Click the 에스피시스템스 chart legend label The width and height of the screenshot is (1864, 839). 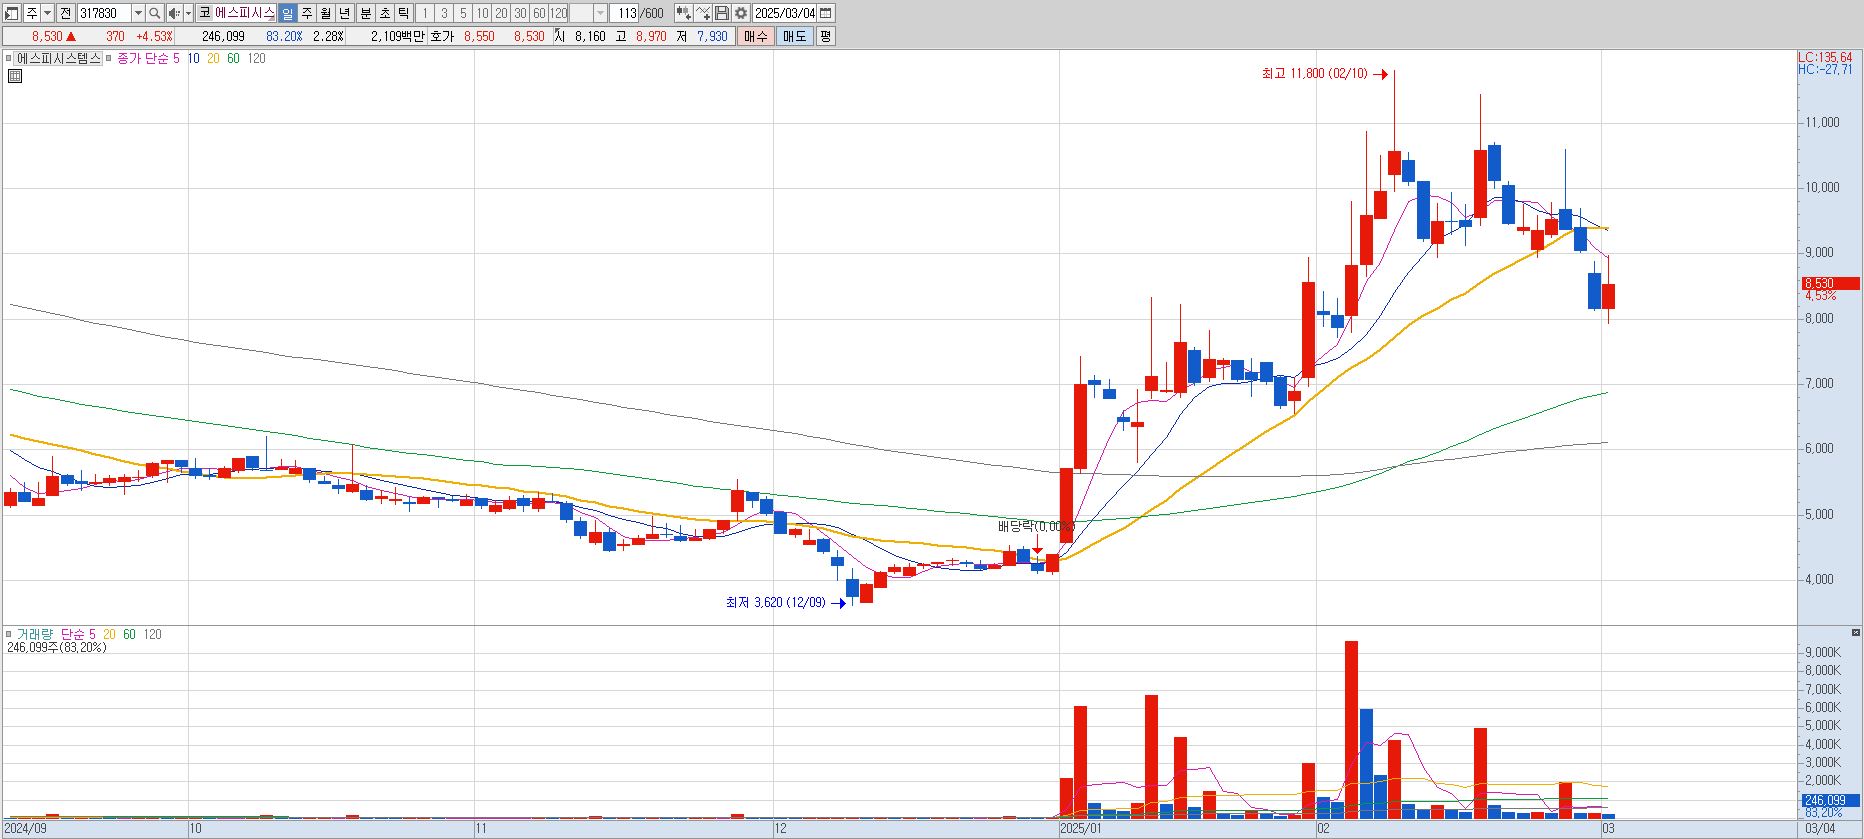click(x=59, y=58)
